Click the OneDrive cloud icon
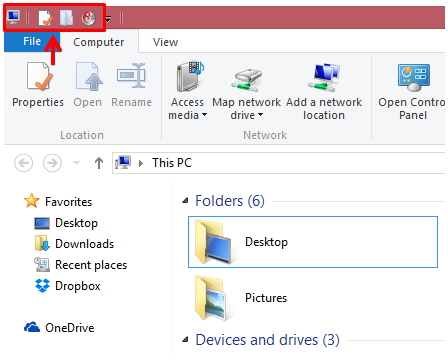The image size is (448, 363). coord(32,327)
